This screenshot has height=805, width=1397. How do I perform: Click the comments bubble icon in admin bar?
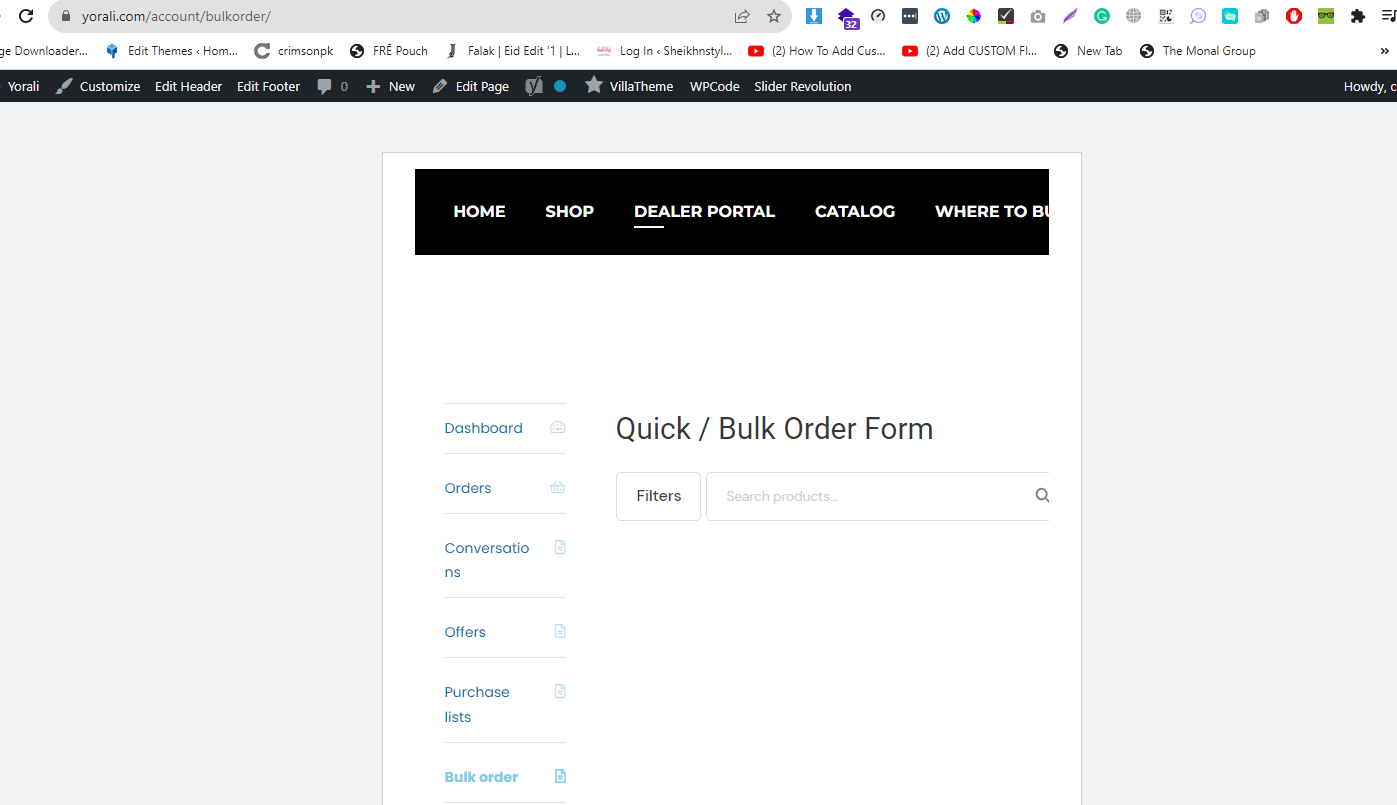point(325,86)
